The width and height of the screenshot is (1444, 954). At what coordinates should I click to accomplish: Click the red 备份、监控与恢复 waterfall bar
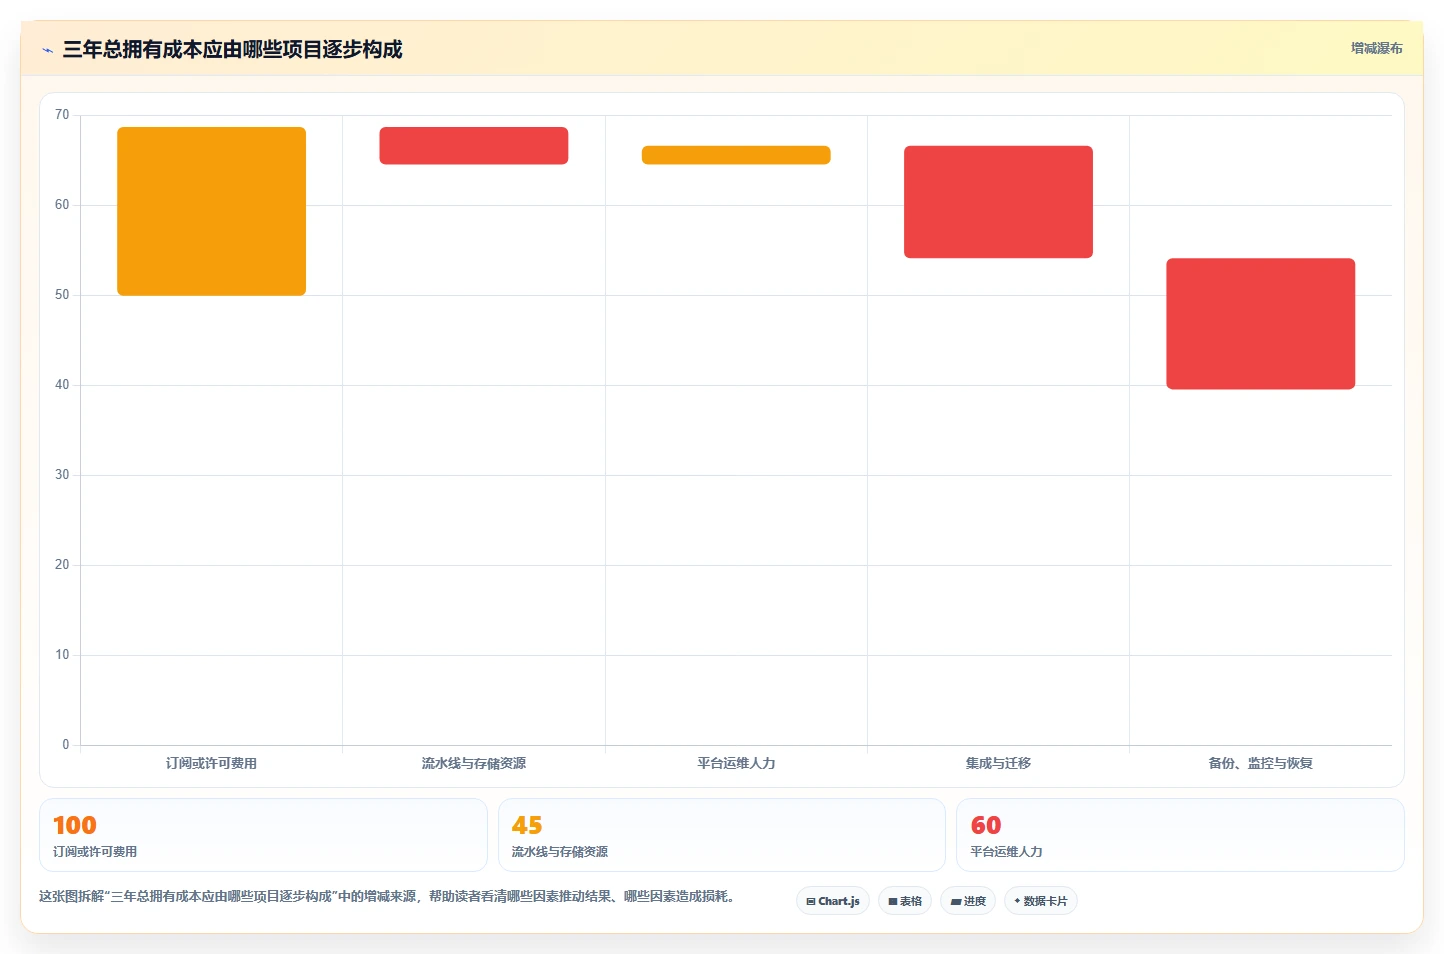[x=1260, y=324]
